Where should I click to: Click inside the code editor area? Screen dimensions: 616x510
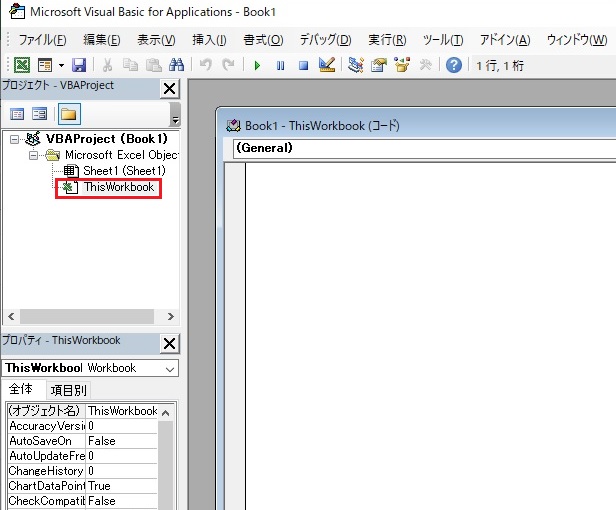(x=431, y=336)
